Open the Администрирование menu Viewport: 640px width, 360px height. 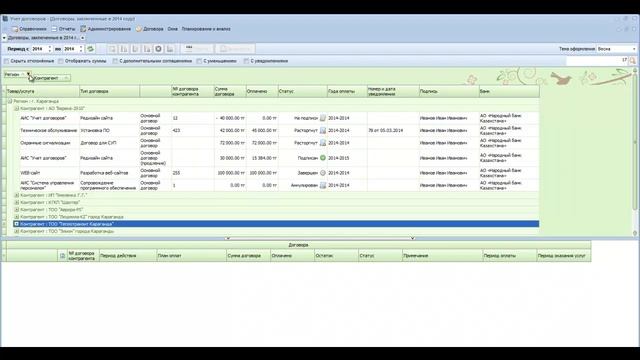pyautogui.click(x=106, y=29)
